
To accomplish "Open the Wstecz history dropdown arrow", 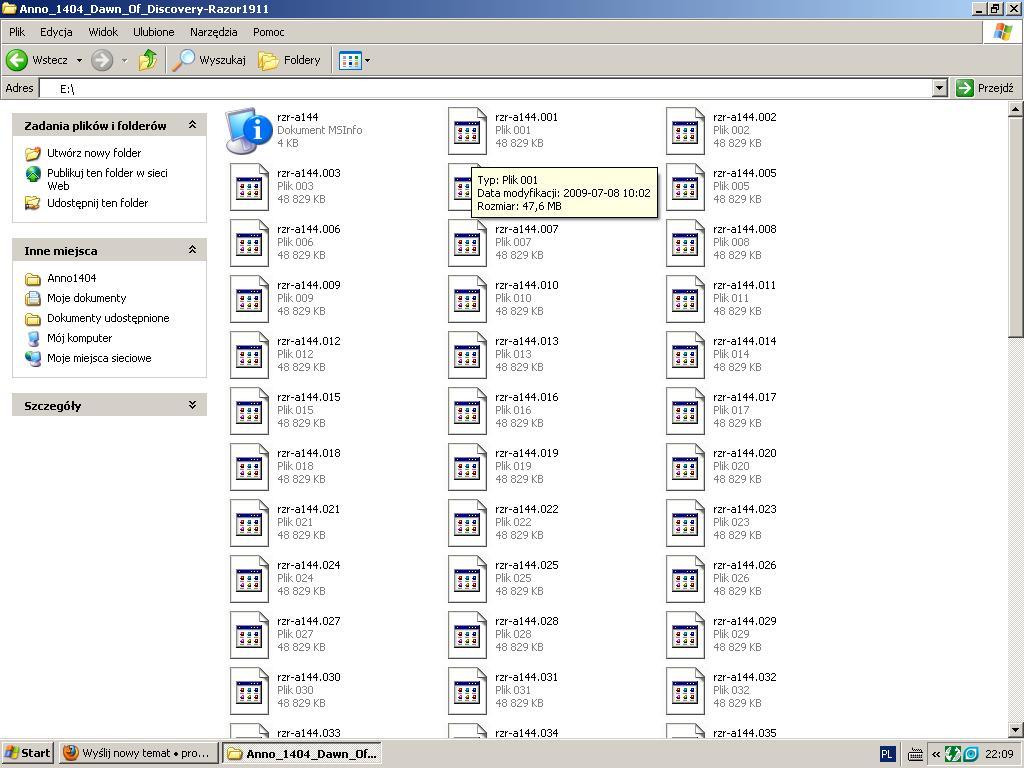I will point(80,61).
